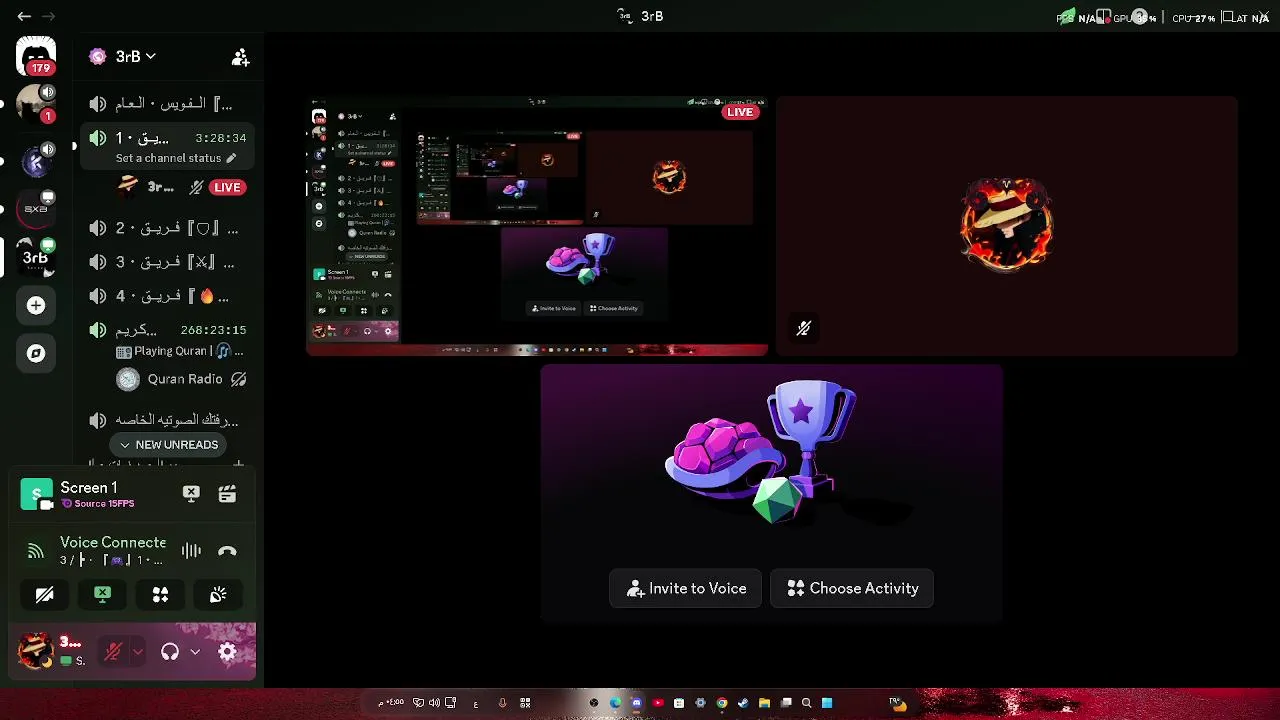Open the Quran voice channel with timer 268:23:15
Viewport: 1280px width, 720px height.
(167, 330)
